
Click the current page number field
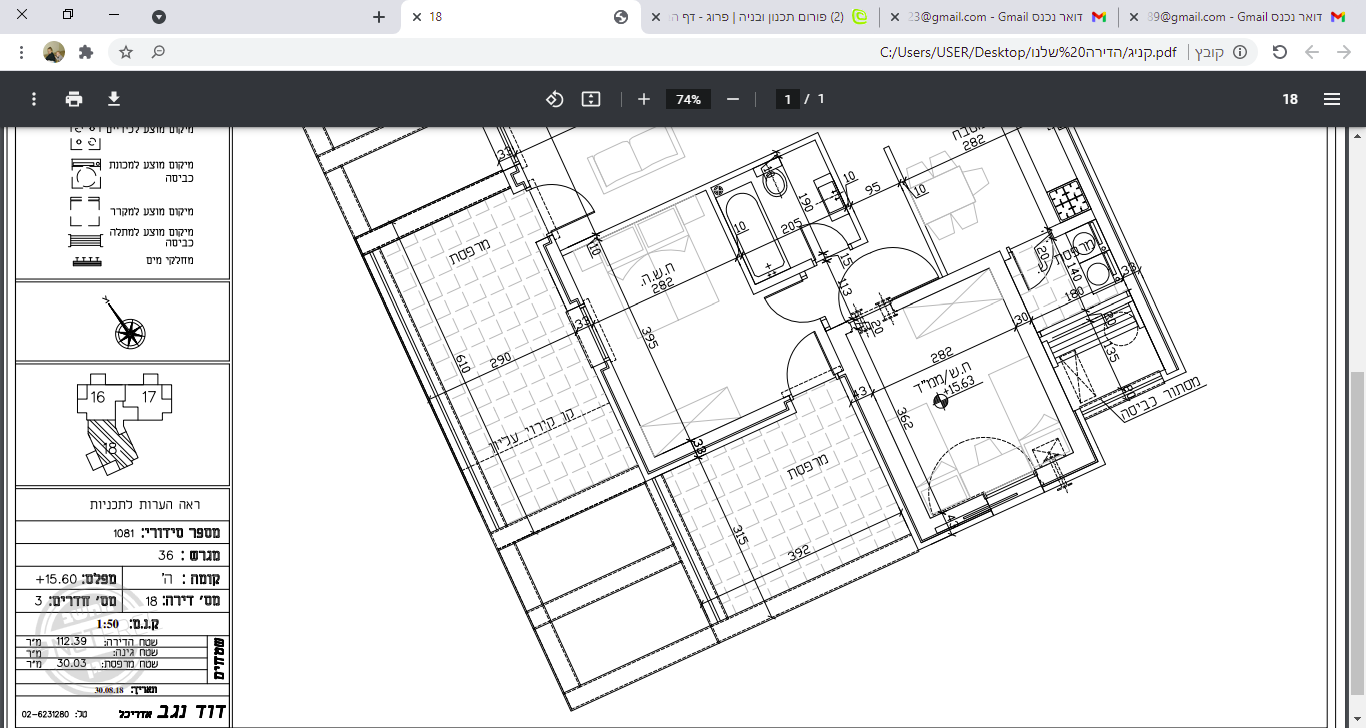(788, 99)
